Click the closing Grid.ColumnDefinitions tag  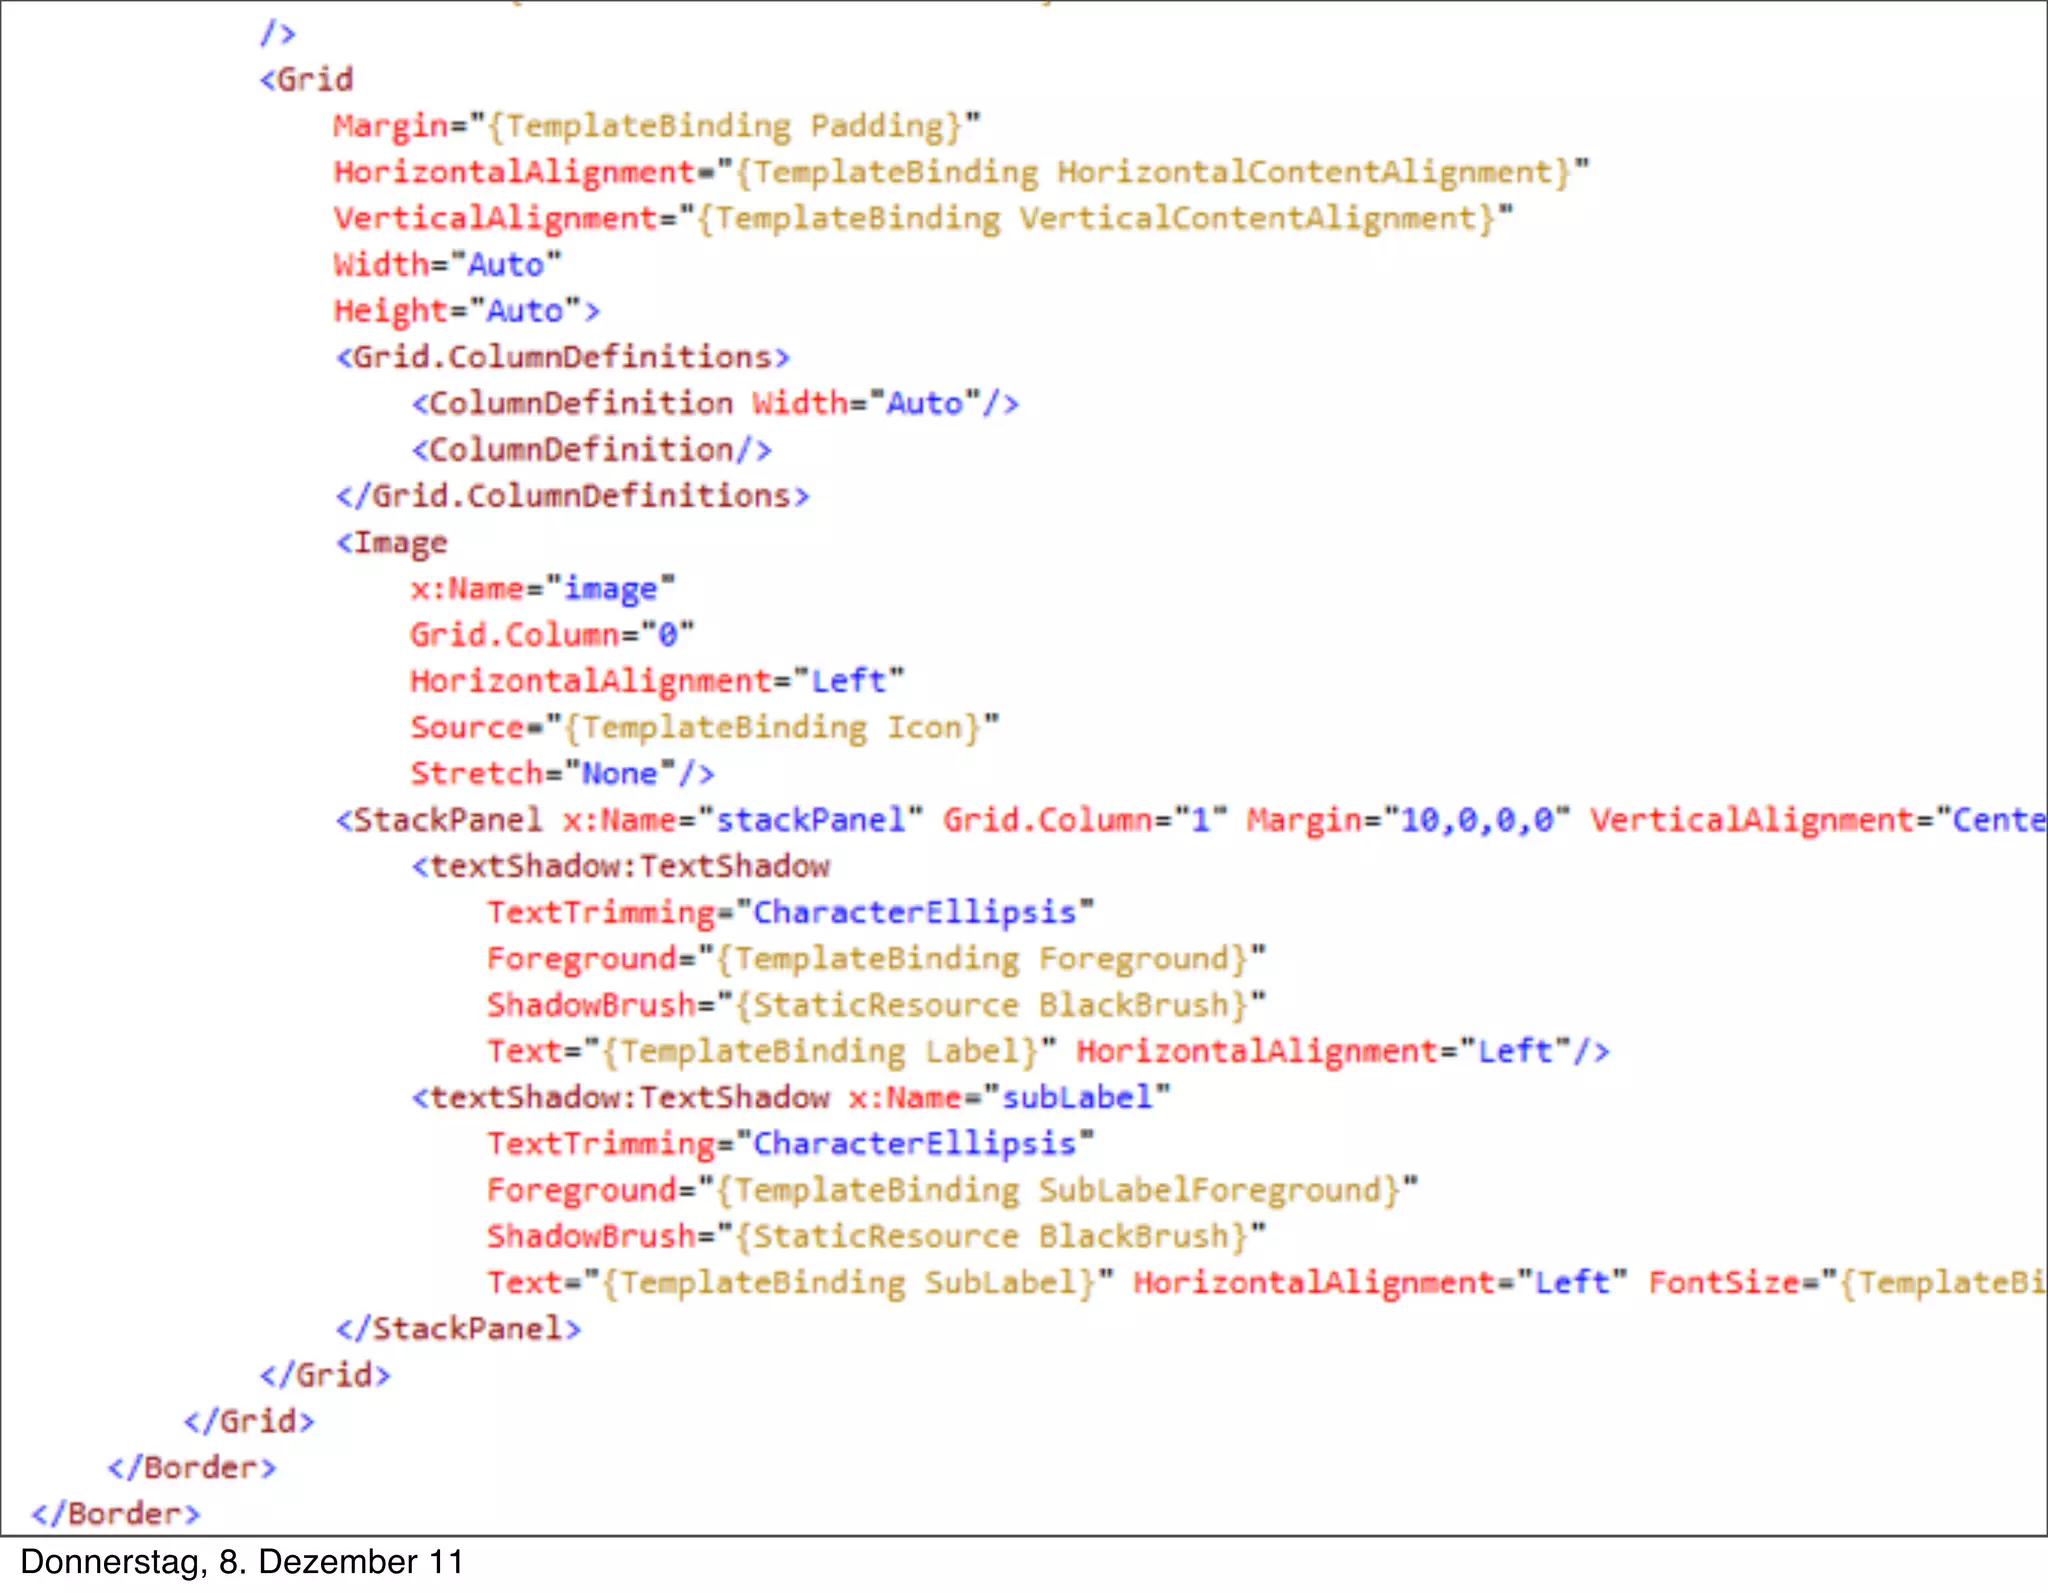pyautogui.click(x=572, y=496)
